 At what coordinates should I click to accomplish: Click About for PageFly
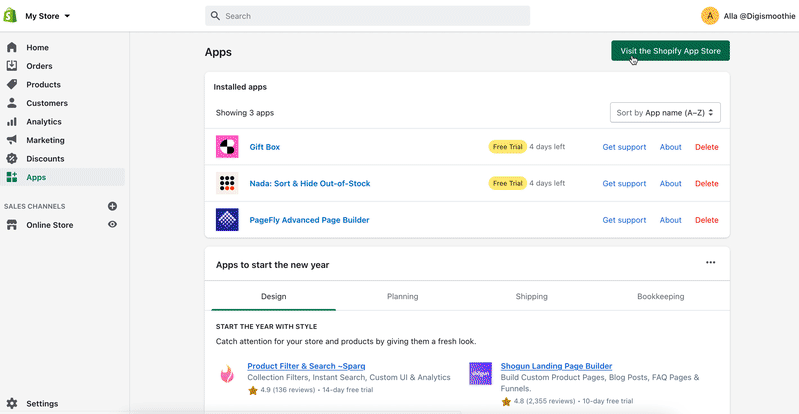click(x=671, y=220)
